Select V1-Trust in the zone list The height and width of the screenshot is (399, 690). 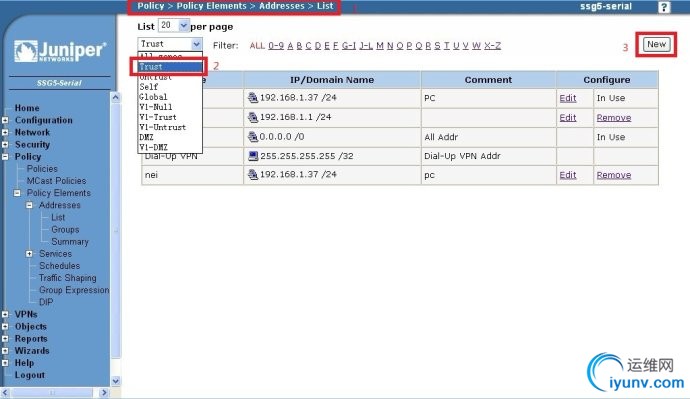pyautogui.click(x=170, y=117)
